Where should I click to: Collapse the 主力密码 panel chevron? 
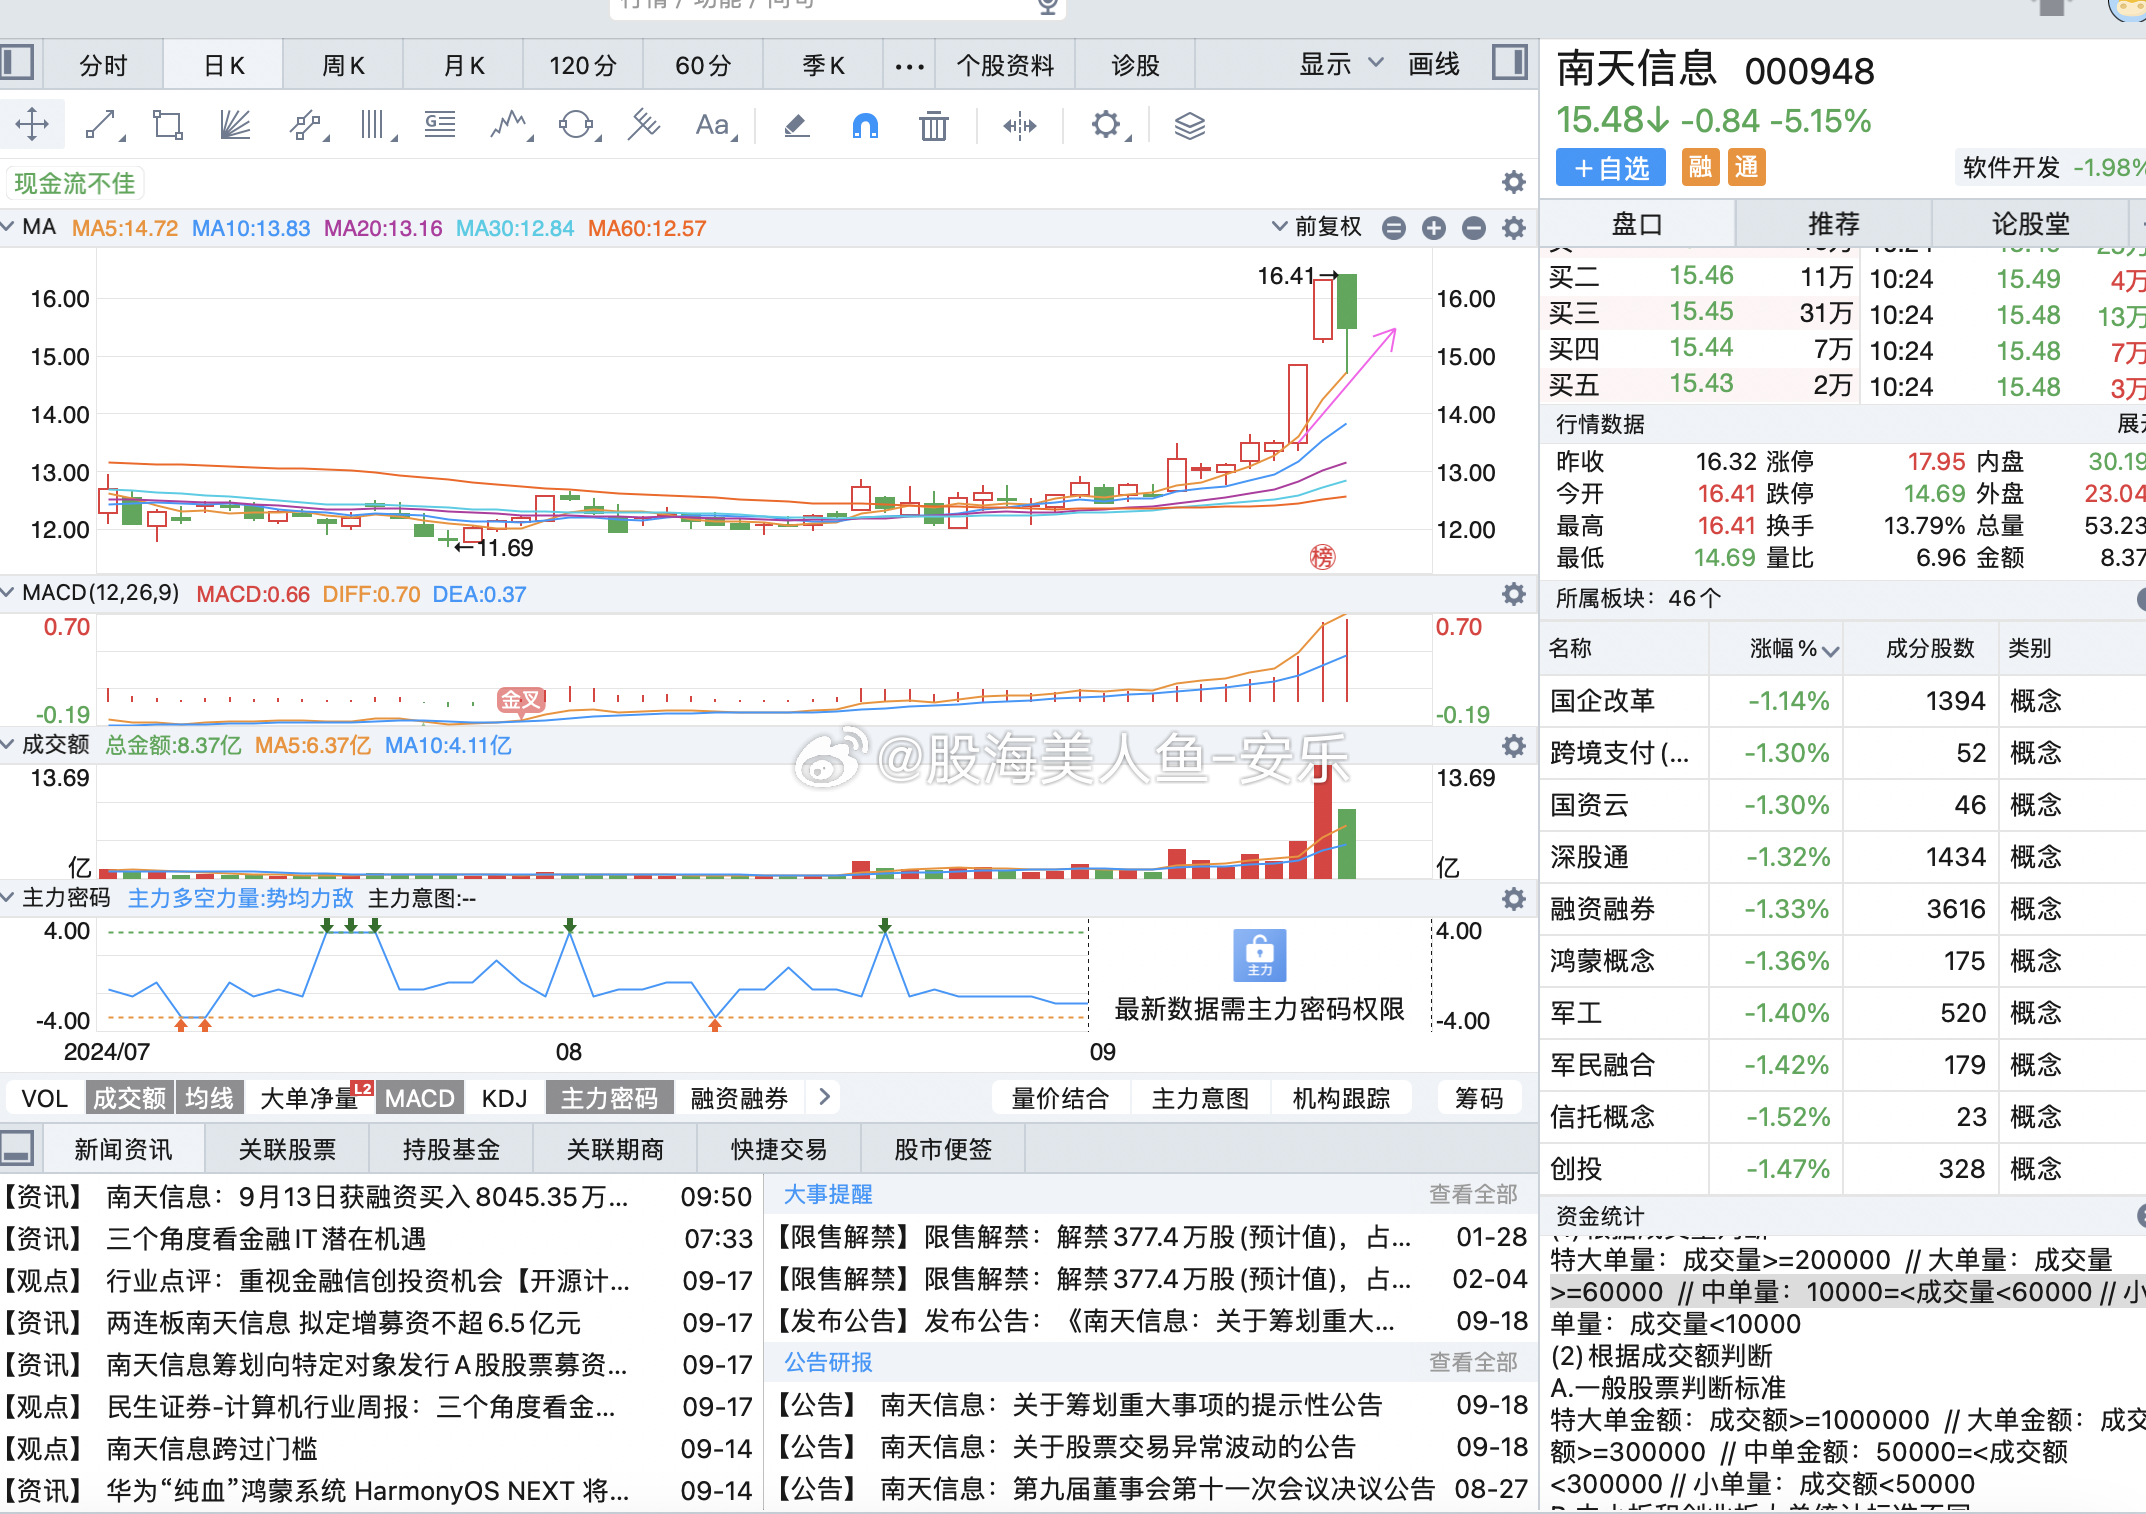(x=8, y=898)
